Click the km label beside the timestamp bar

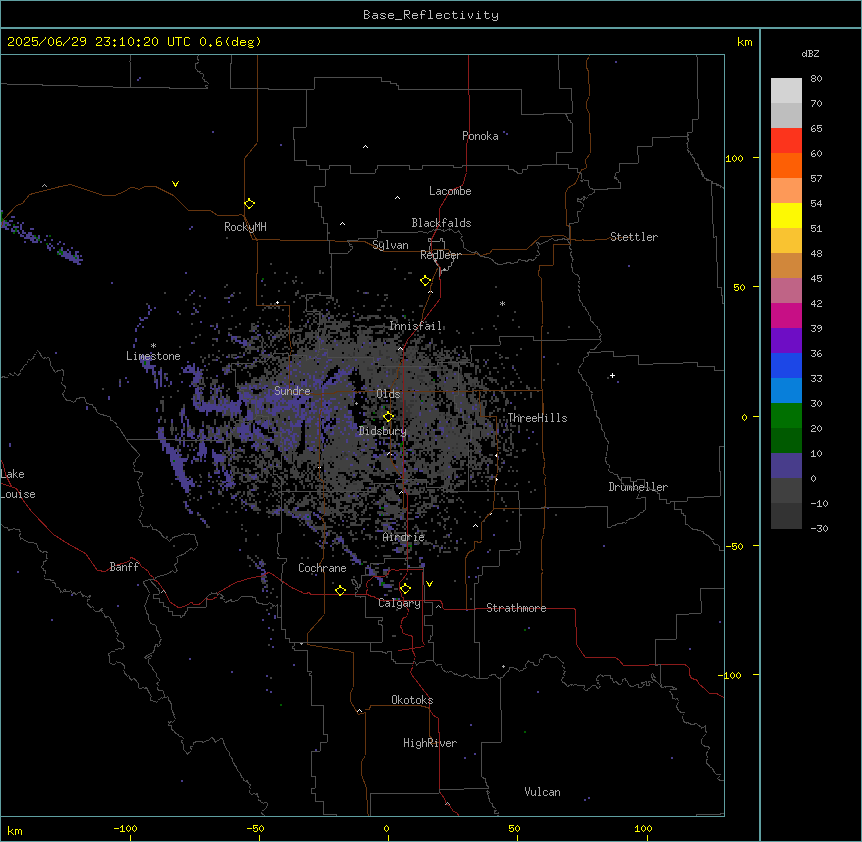[x=744, y=42]
